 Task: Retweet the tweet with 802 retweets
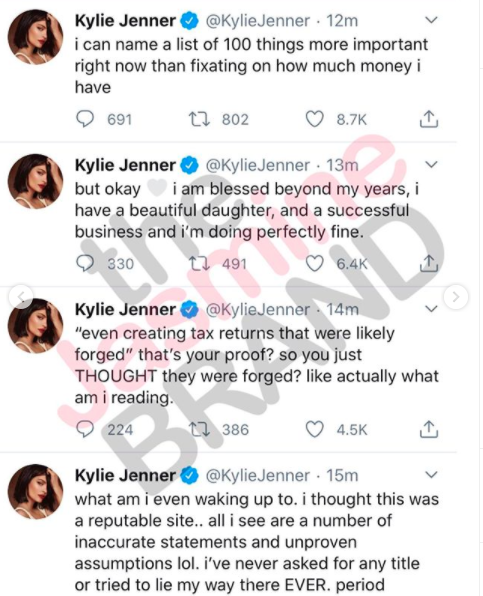coord(200,119)
